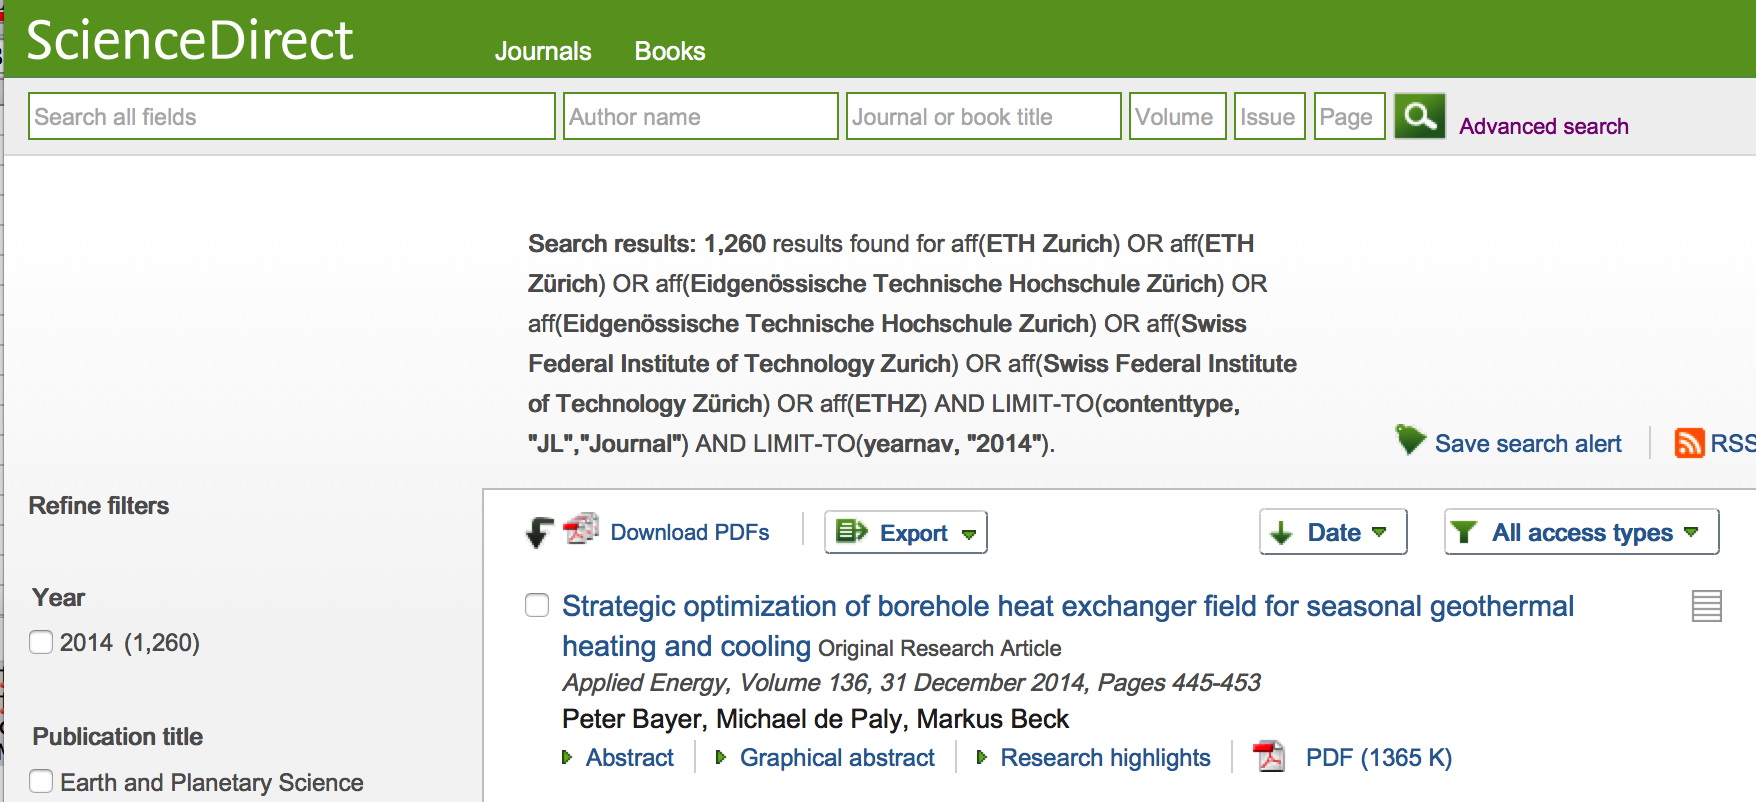Click the green Export arrow icon
Image resolution: width=1756 pixels, height=802 pixels.
point(851,532)
